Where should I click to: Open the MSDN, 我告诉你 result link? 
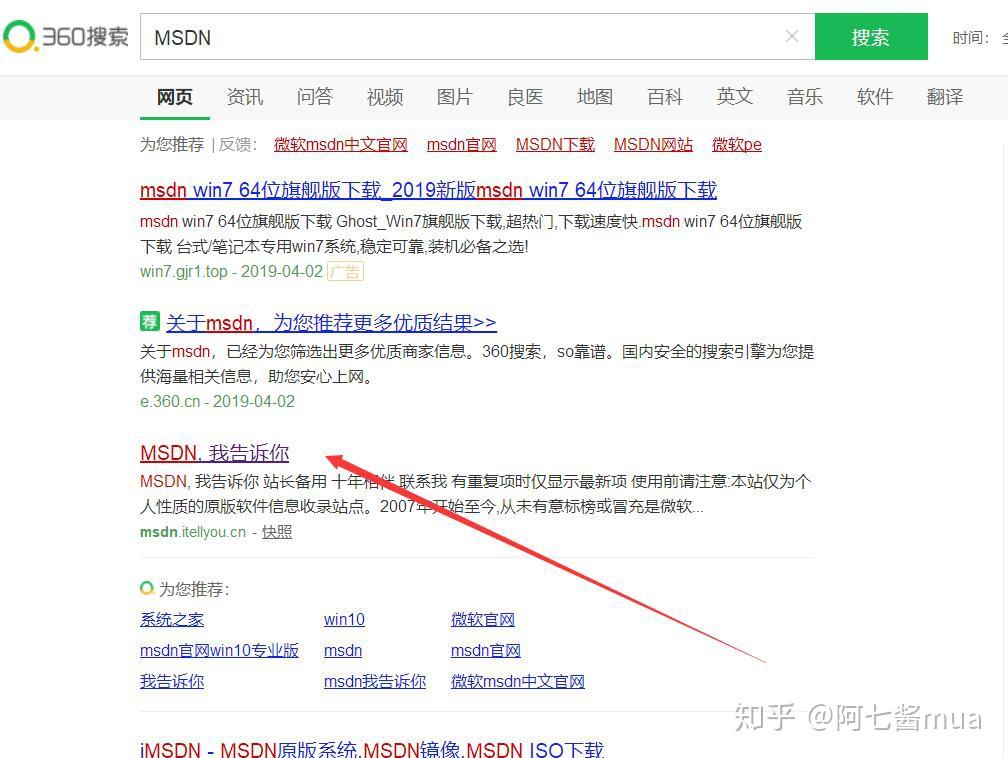(214, 453)
